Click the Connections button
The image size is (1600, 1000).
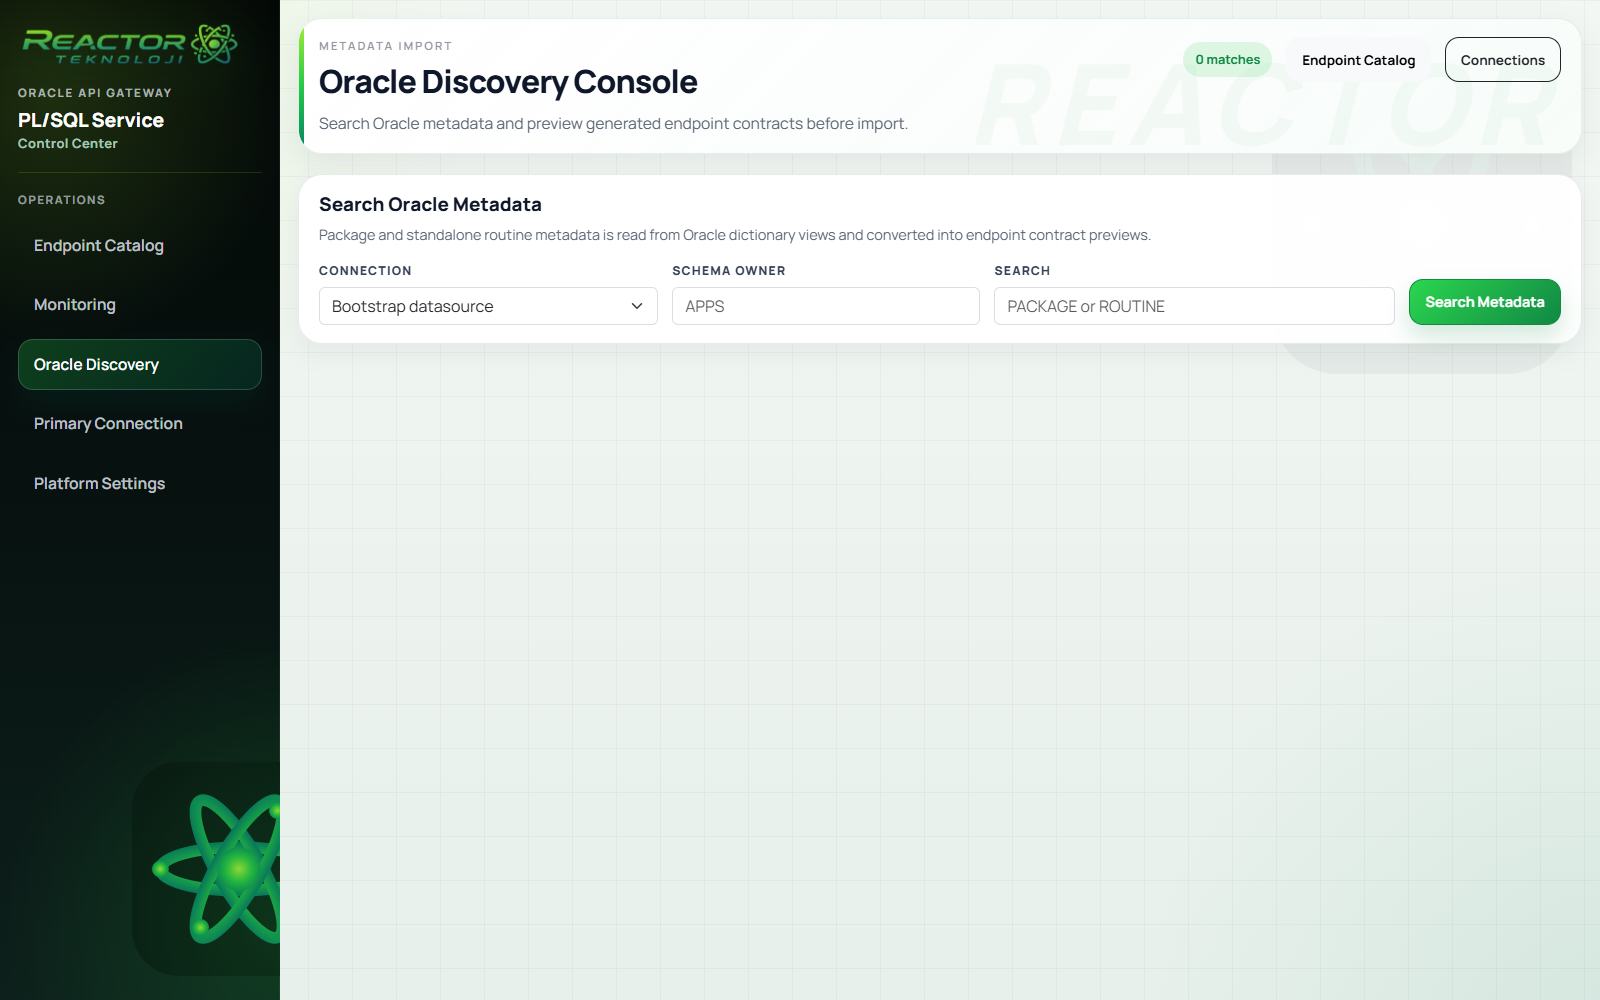[x=1502, y=60]
